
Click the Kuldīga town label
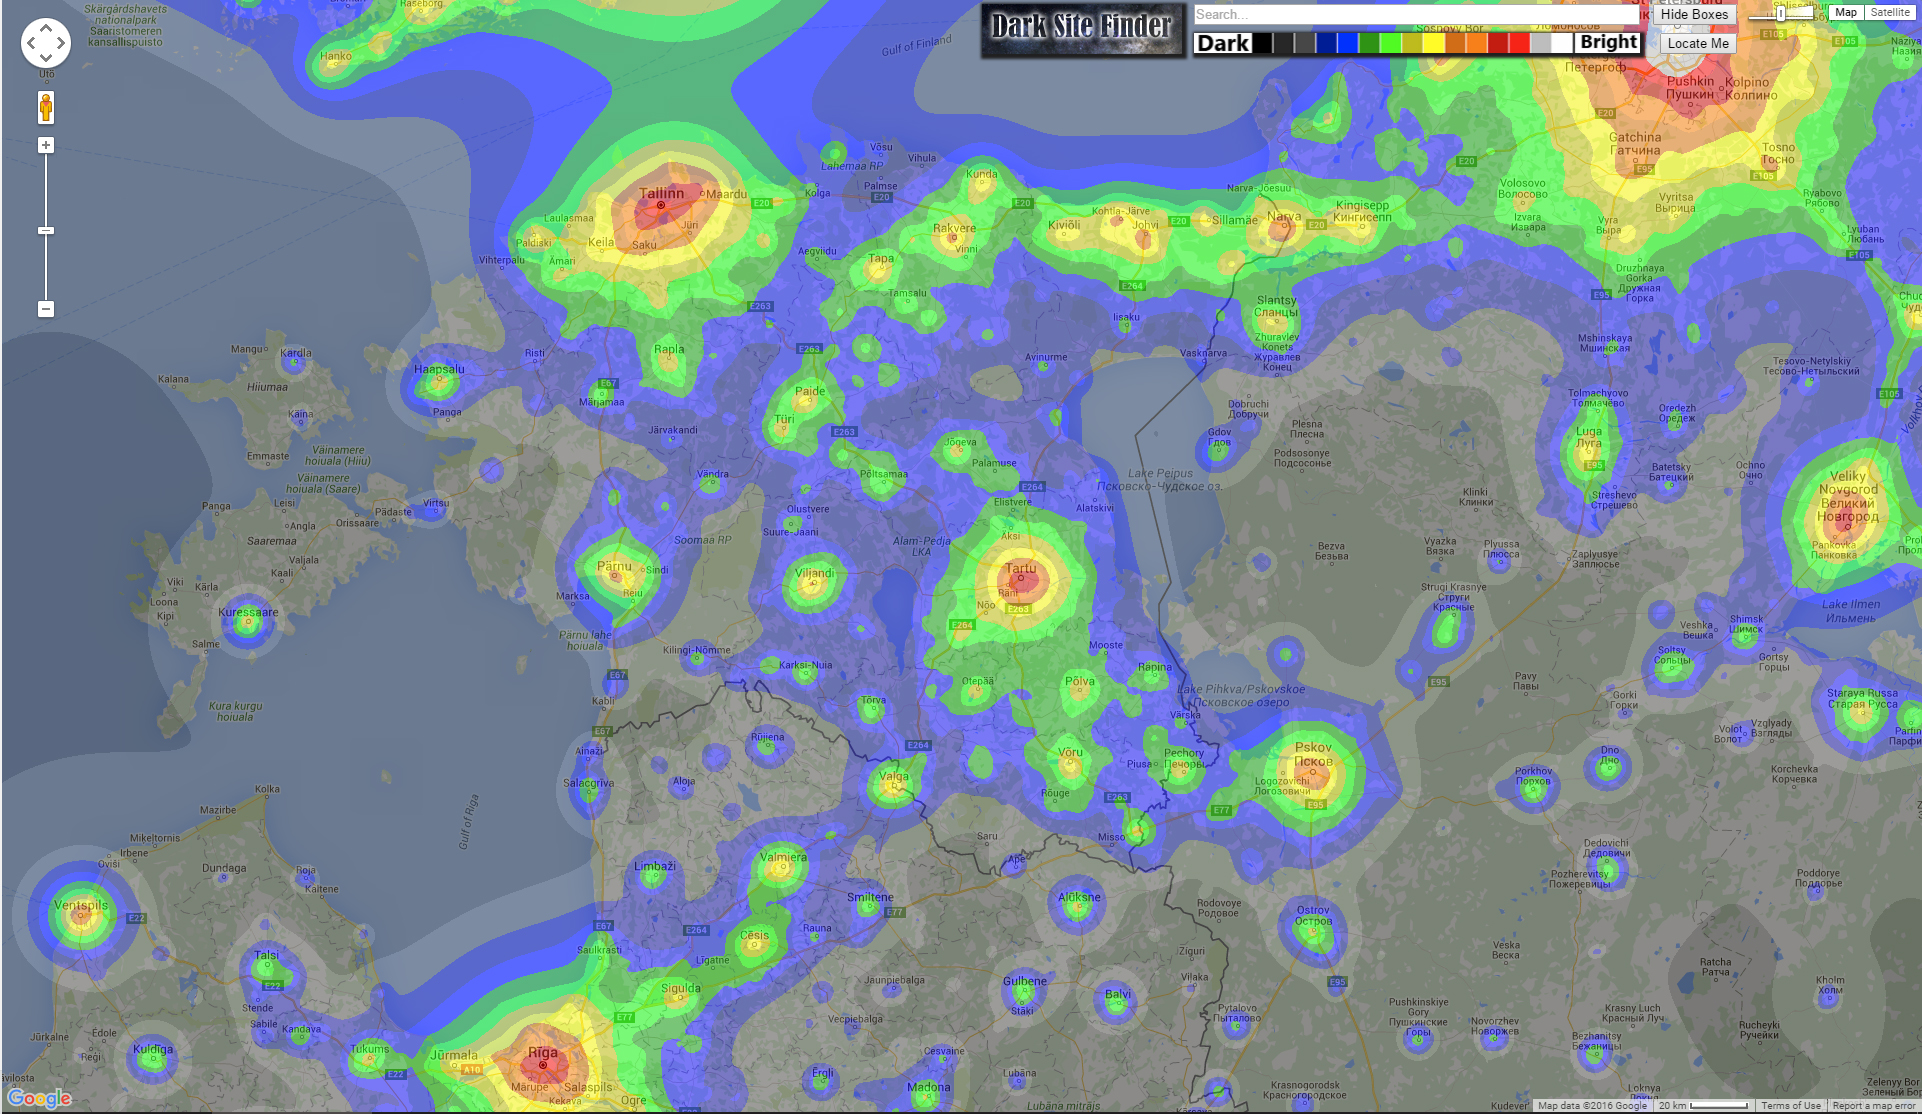[153, 1050]
